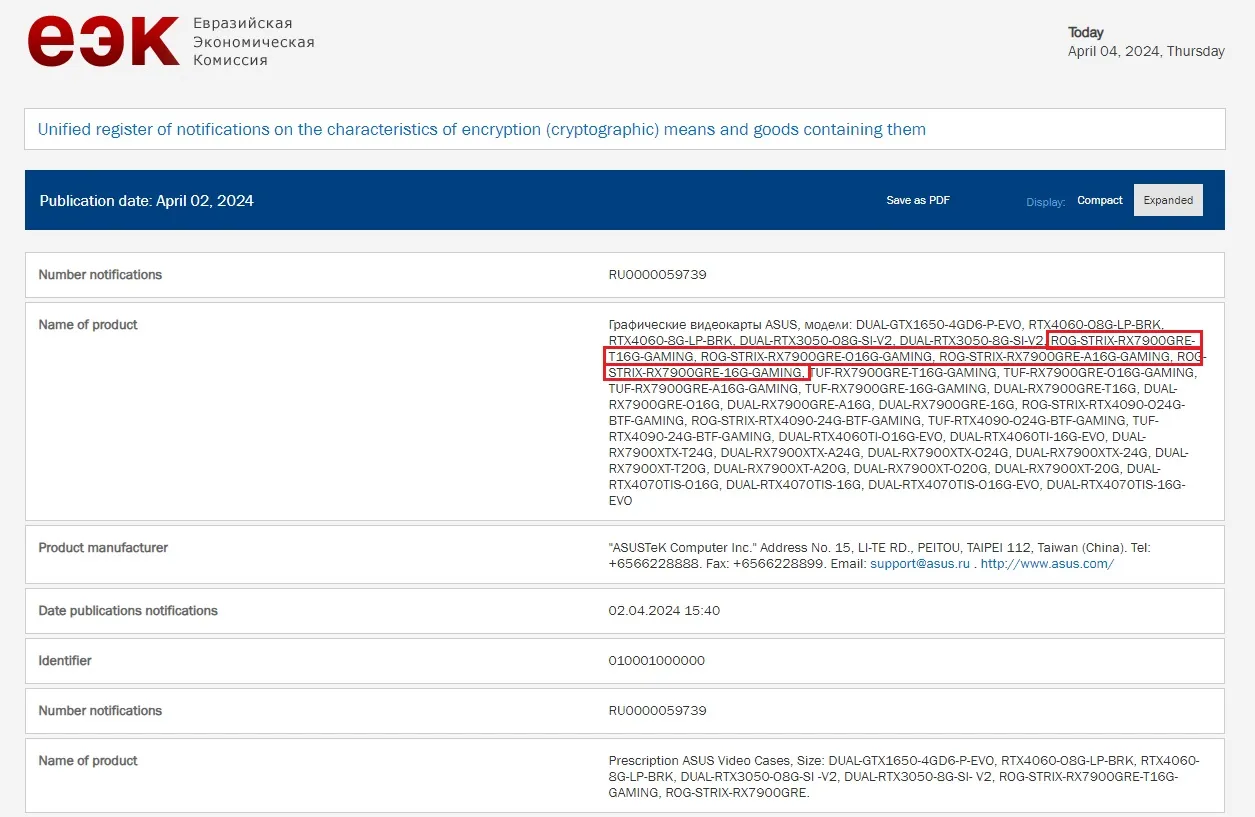The height and width of the screenshot is (817, 1255).
Task: Click the Display: label in the header
Action: pos(1045,202)
